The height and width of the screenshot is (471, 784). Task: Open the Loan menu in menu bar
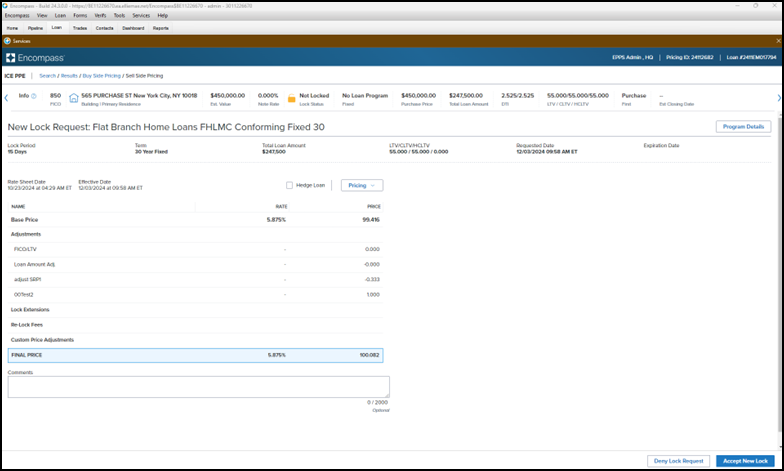point(60,16)
